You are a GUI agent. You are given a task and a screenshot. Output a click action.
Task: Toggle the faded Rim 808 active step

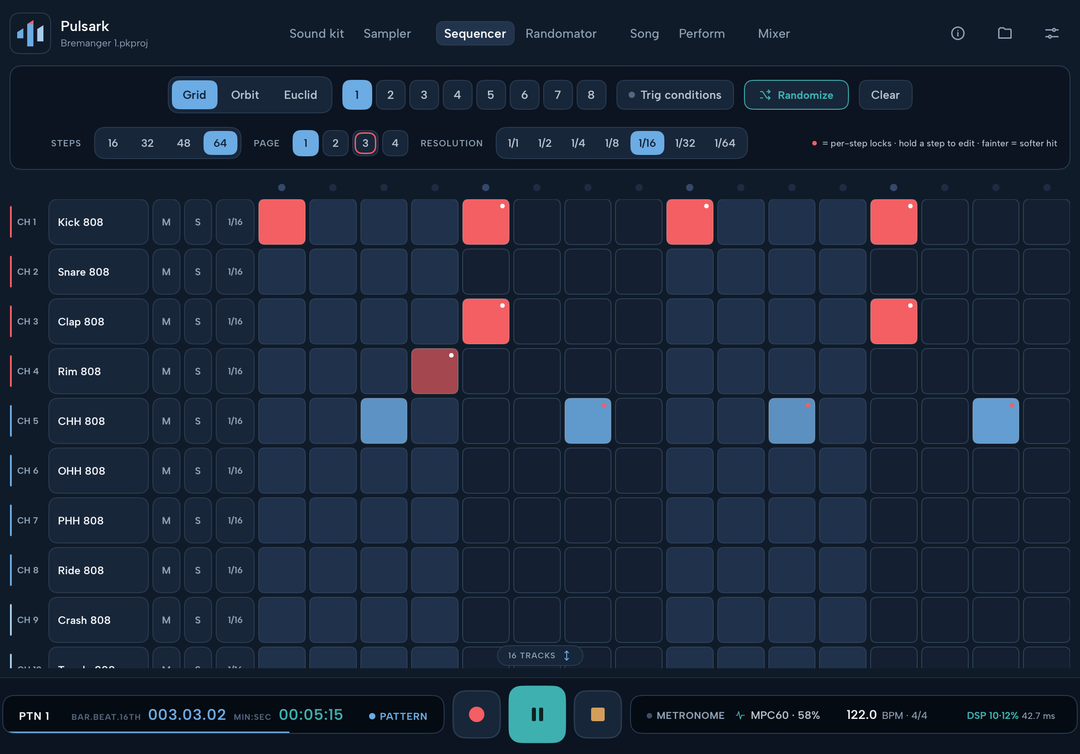click(x=435, y=371)
